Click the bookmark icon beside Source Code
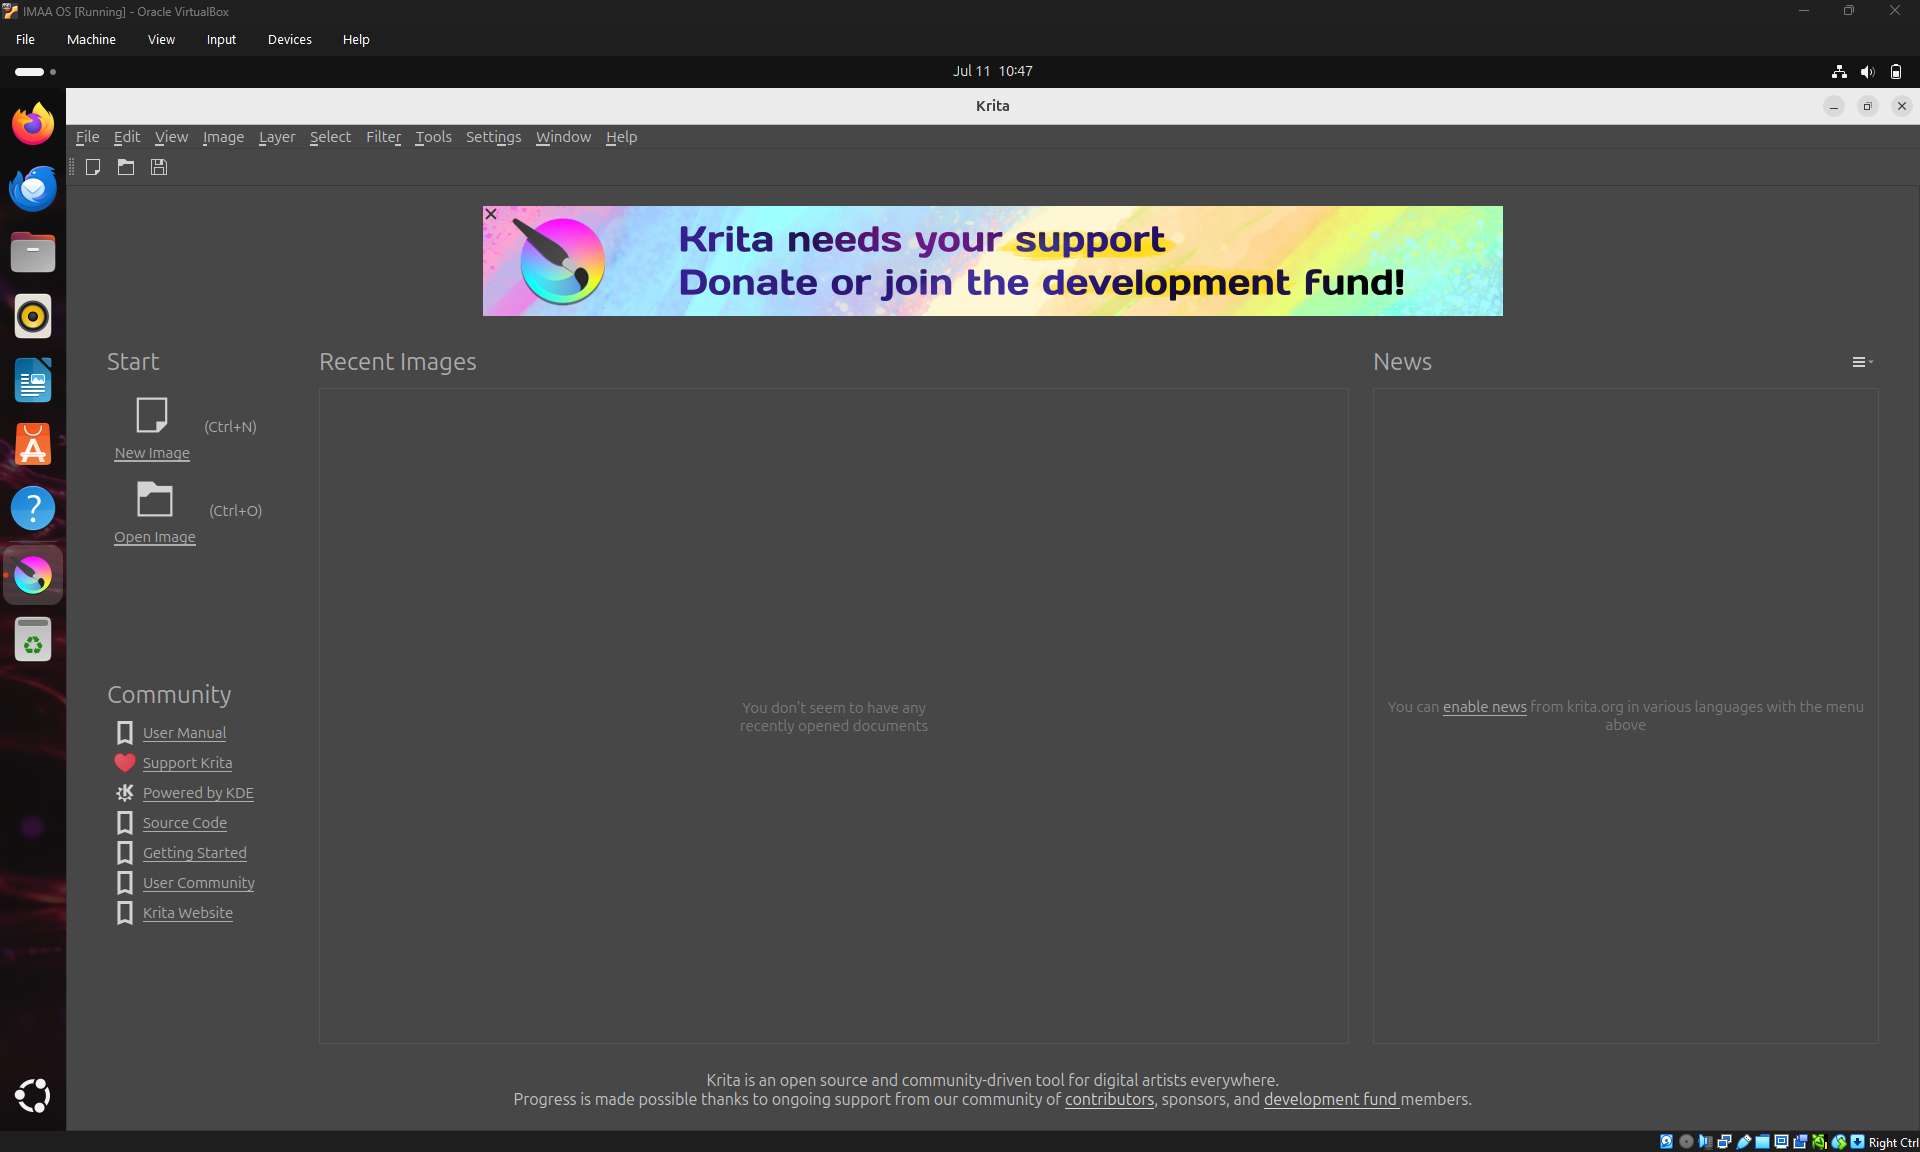 point(125,823)
